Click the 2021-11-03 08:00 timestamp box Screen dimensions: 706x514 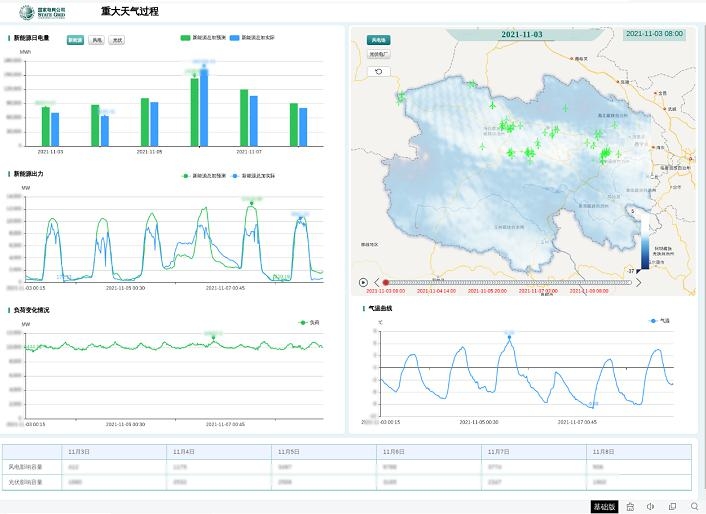point(654,34)
